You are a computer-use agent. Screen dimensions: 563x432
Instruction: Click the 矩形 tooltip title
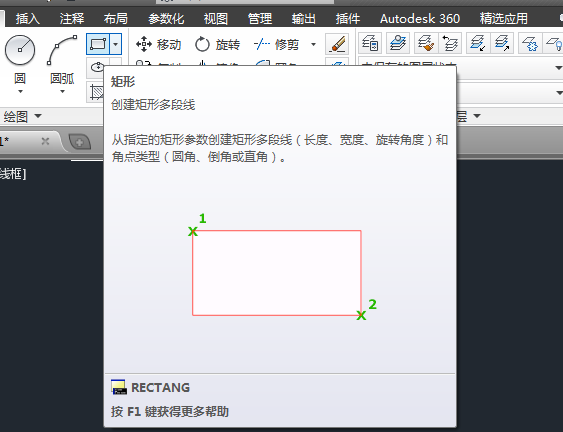pyautogui.click(x=123, y=82)
